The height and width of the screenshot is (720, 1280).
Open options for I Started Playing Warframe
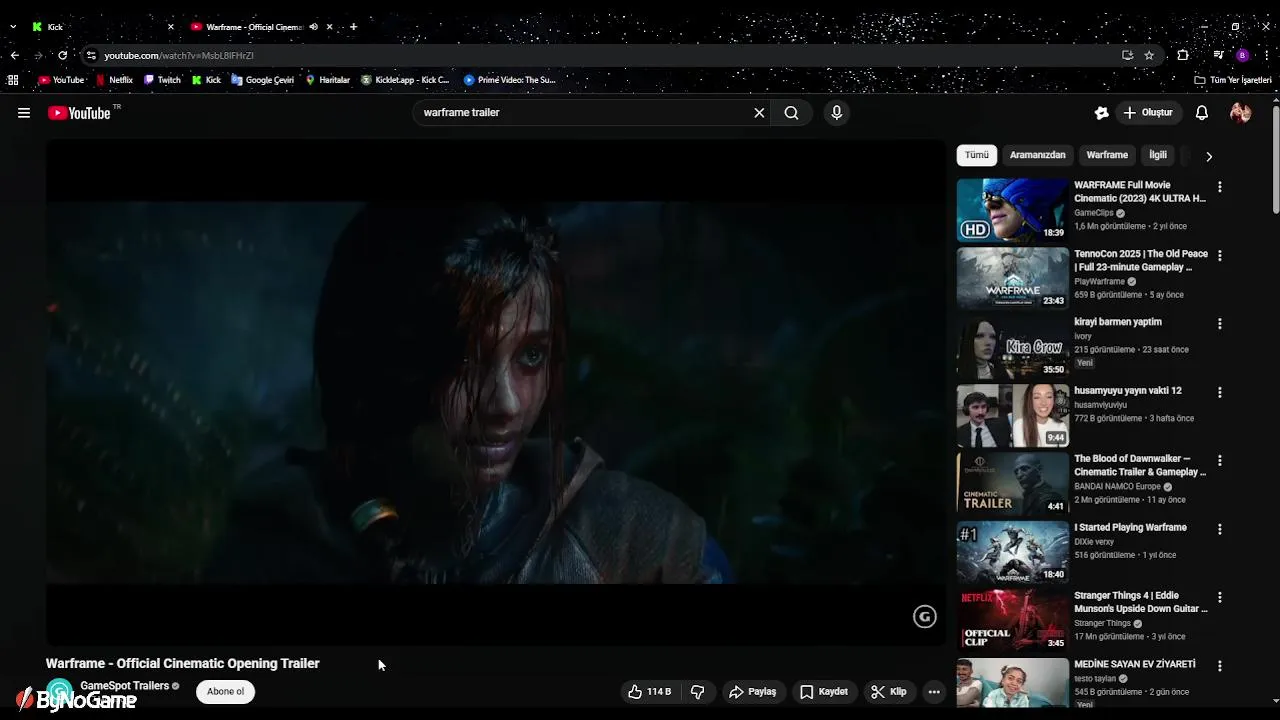click(x=1219, y=529)
